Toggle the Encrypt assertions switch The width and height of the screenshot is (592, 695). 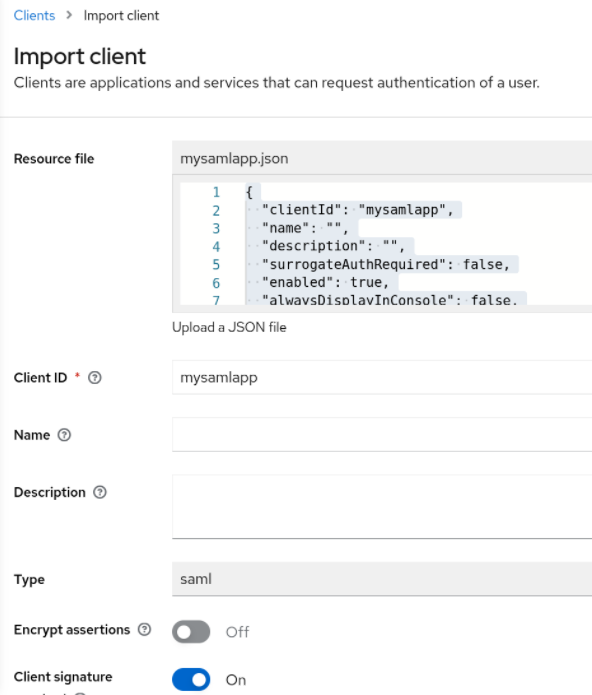(191, 632)
